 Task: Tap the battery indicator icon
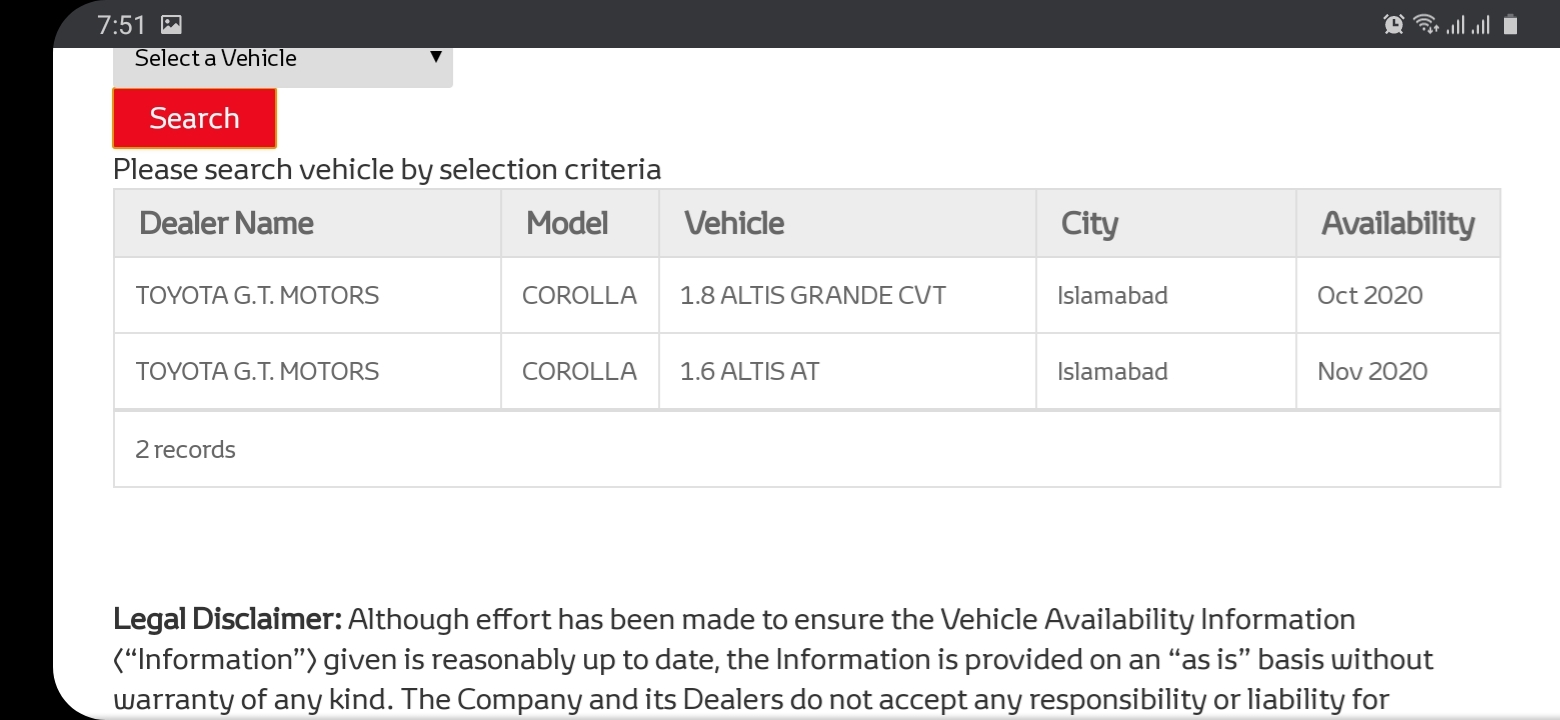pos(1510,25)
